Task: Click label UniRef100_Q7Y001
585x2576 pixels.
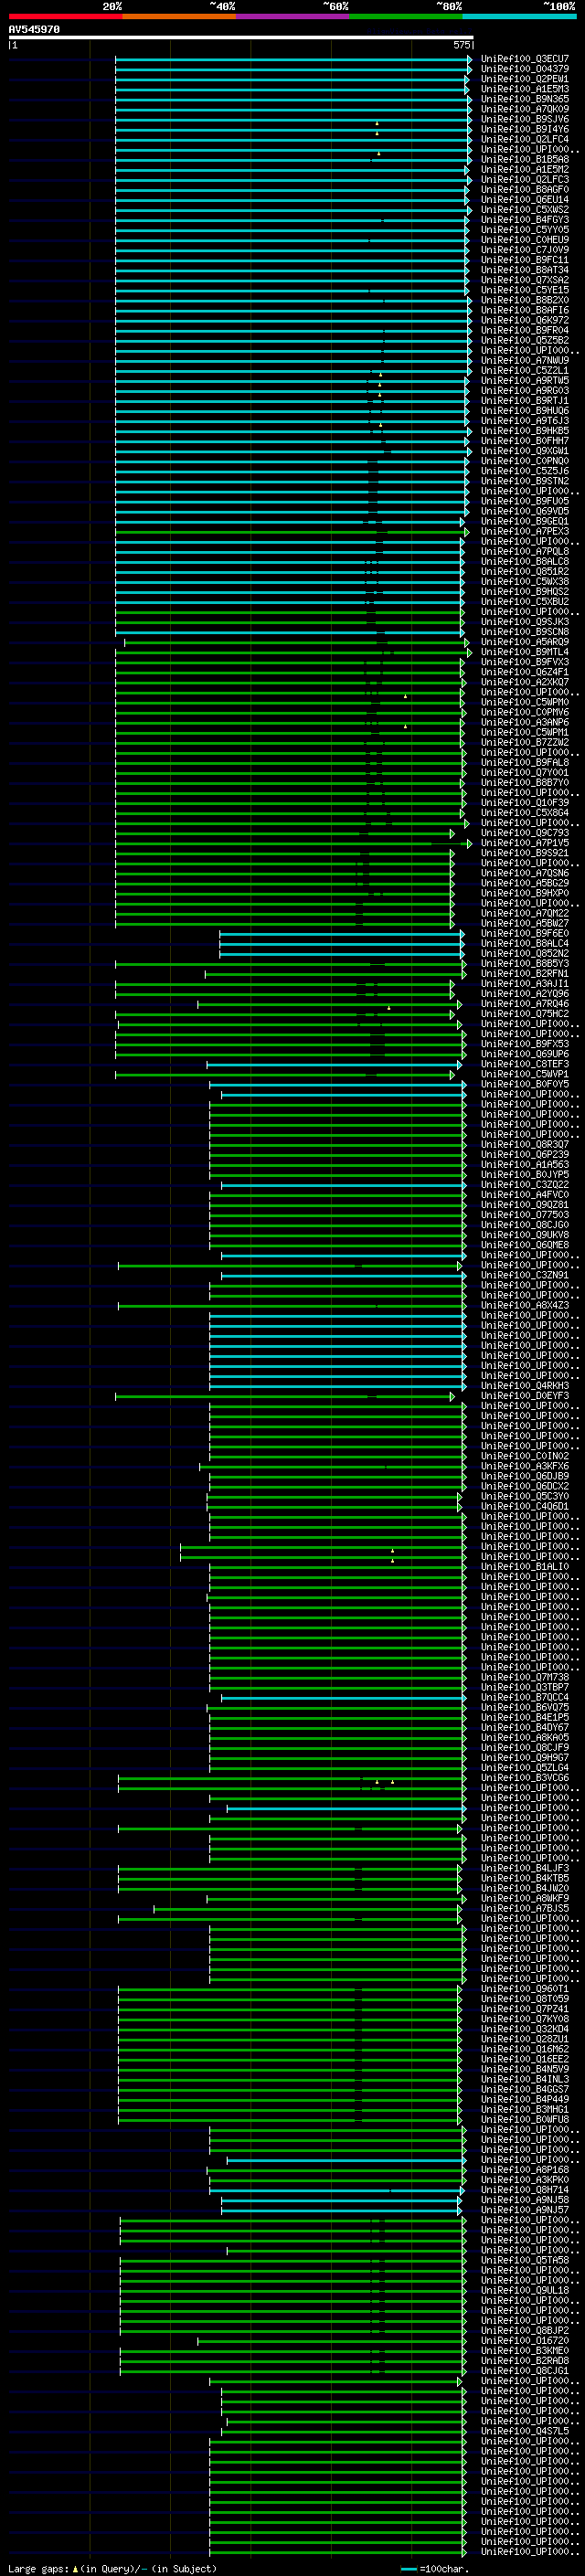Action: pos(524,772)
